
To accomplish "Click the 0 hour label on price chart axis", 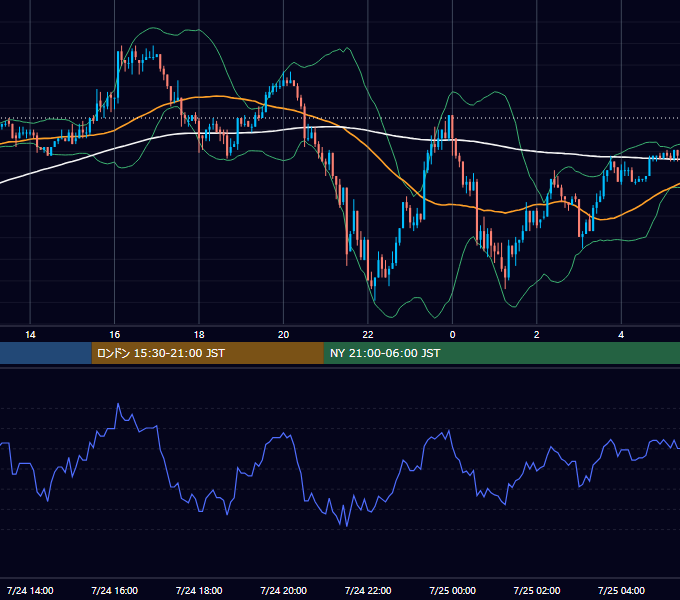I will pos(452,335).
